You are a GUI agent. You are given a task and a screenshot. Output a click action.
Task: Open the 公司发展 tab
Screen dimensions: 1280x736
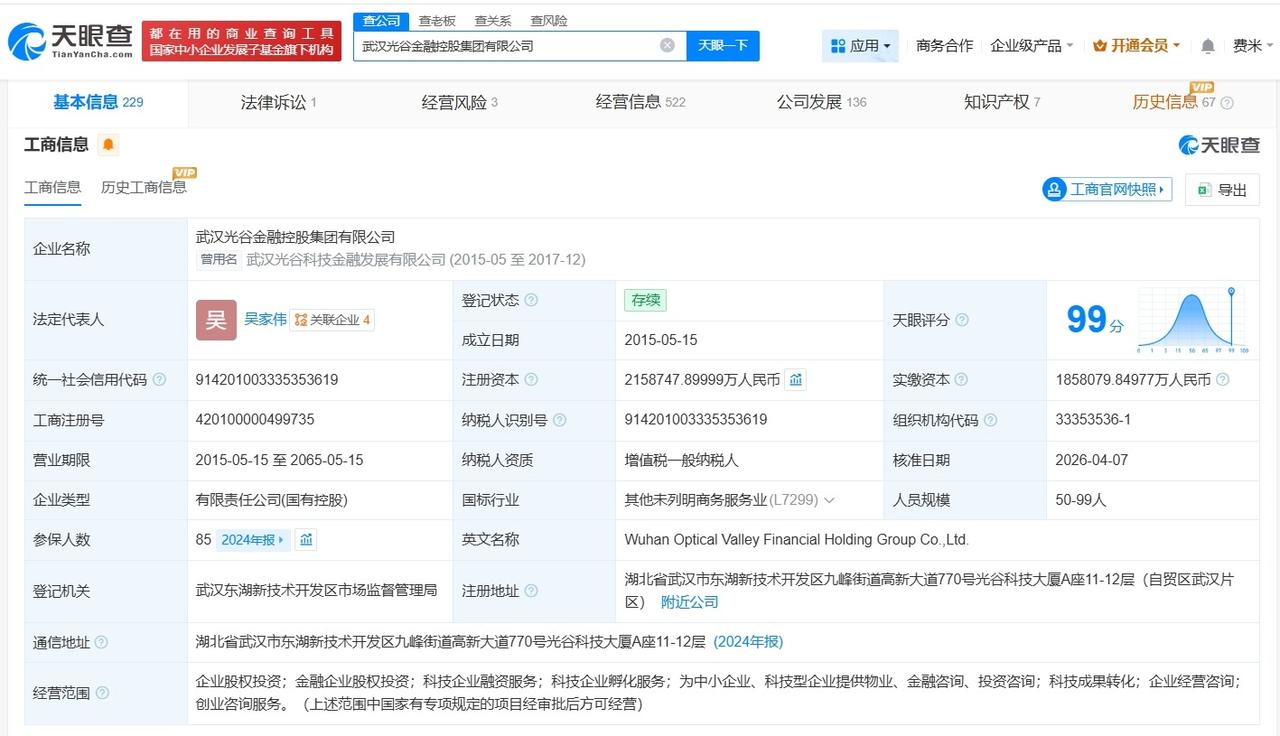click(822, 102)
